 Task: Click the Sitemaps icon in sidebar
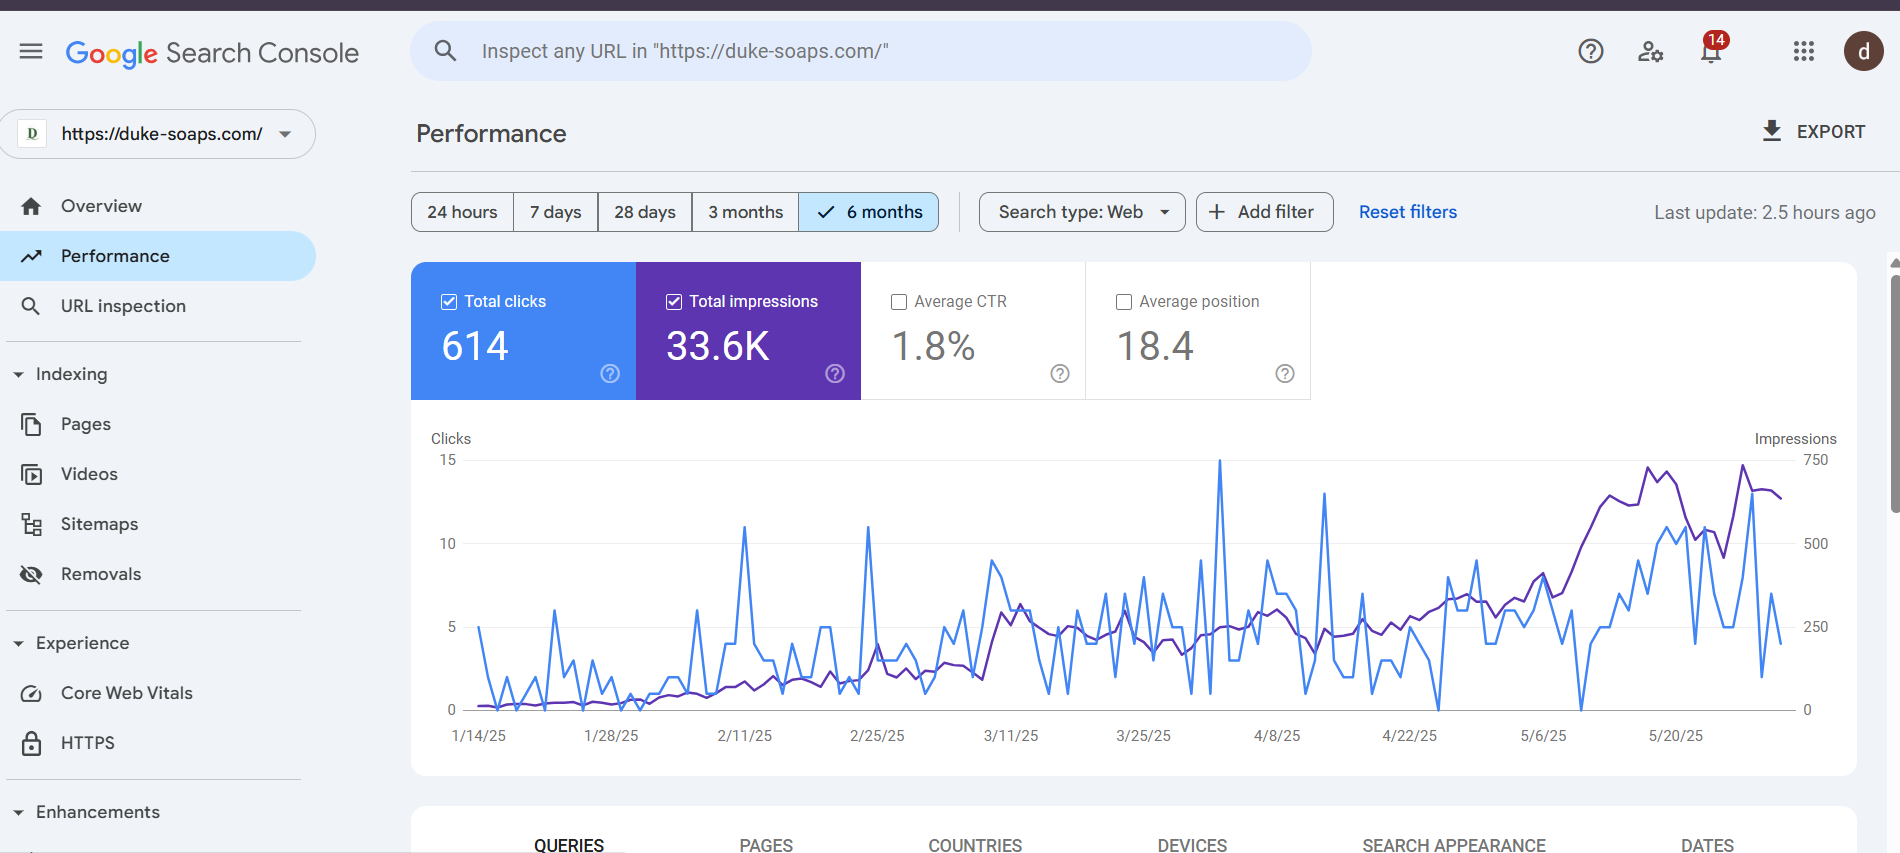click(x=31, y=524)
